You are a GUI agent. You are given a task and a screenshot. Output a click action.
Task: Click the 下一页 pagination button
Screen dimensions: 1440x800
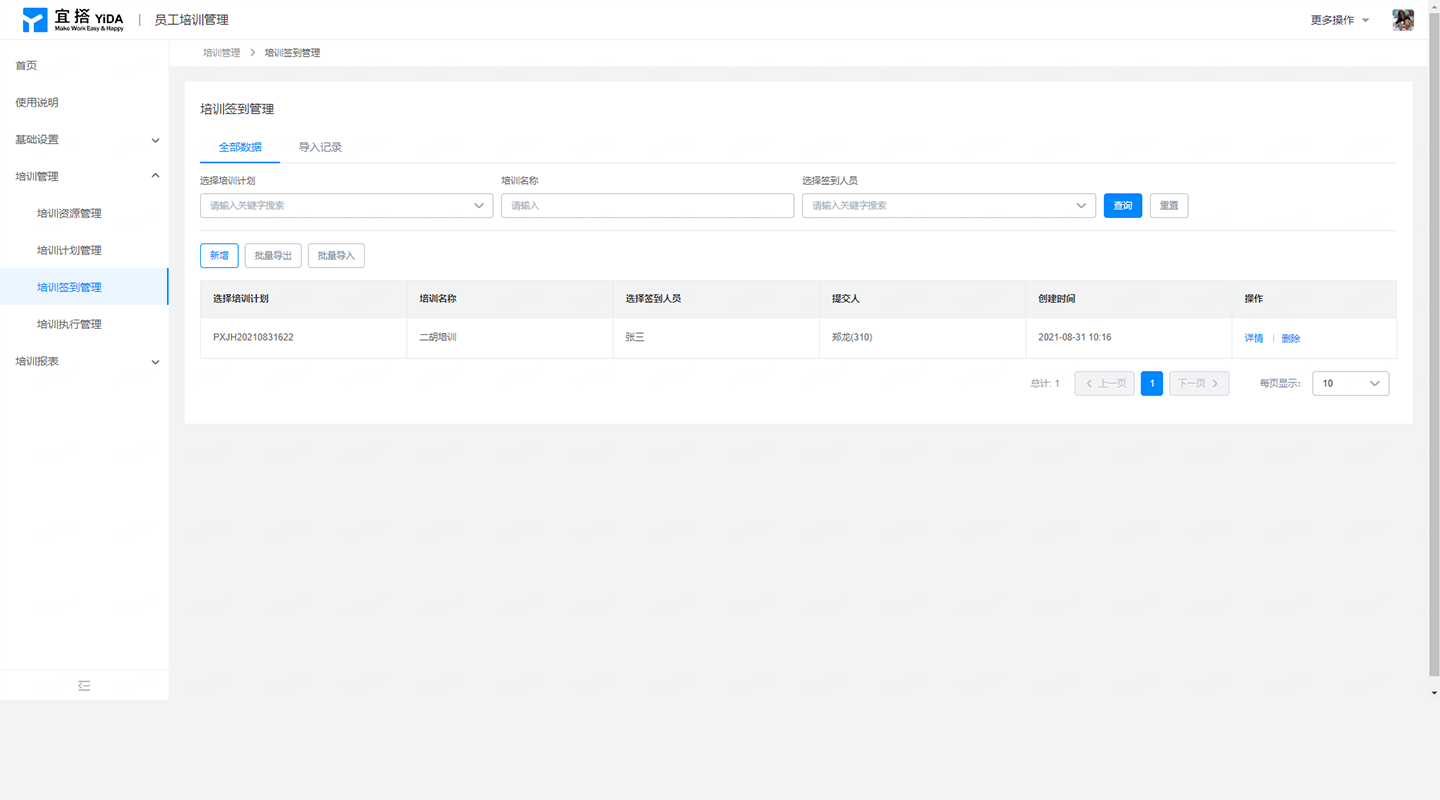click(x=1199, y=384)
